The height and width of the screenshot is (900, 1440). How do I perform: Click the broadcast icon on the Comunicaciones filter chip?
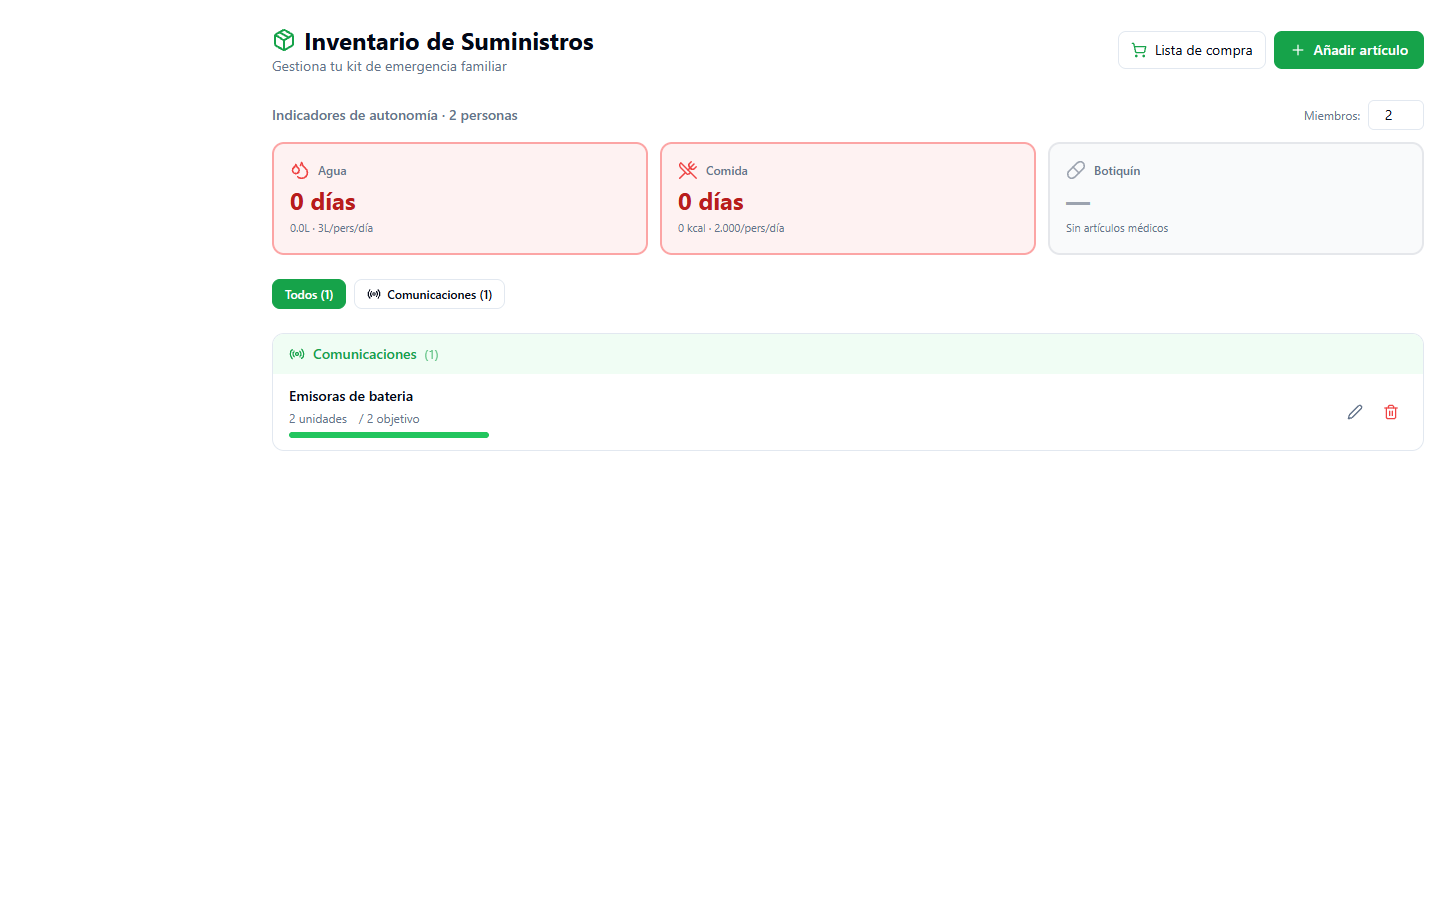click(374, 294)
